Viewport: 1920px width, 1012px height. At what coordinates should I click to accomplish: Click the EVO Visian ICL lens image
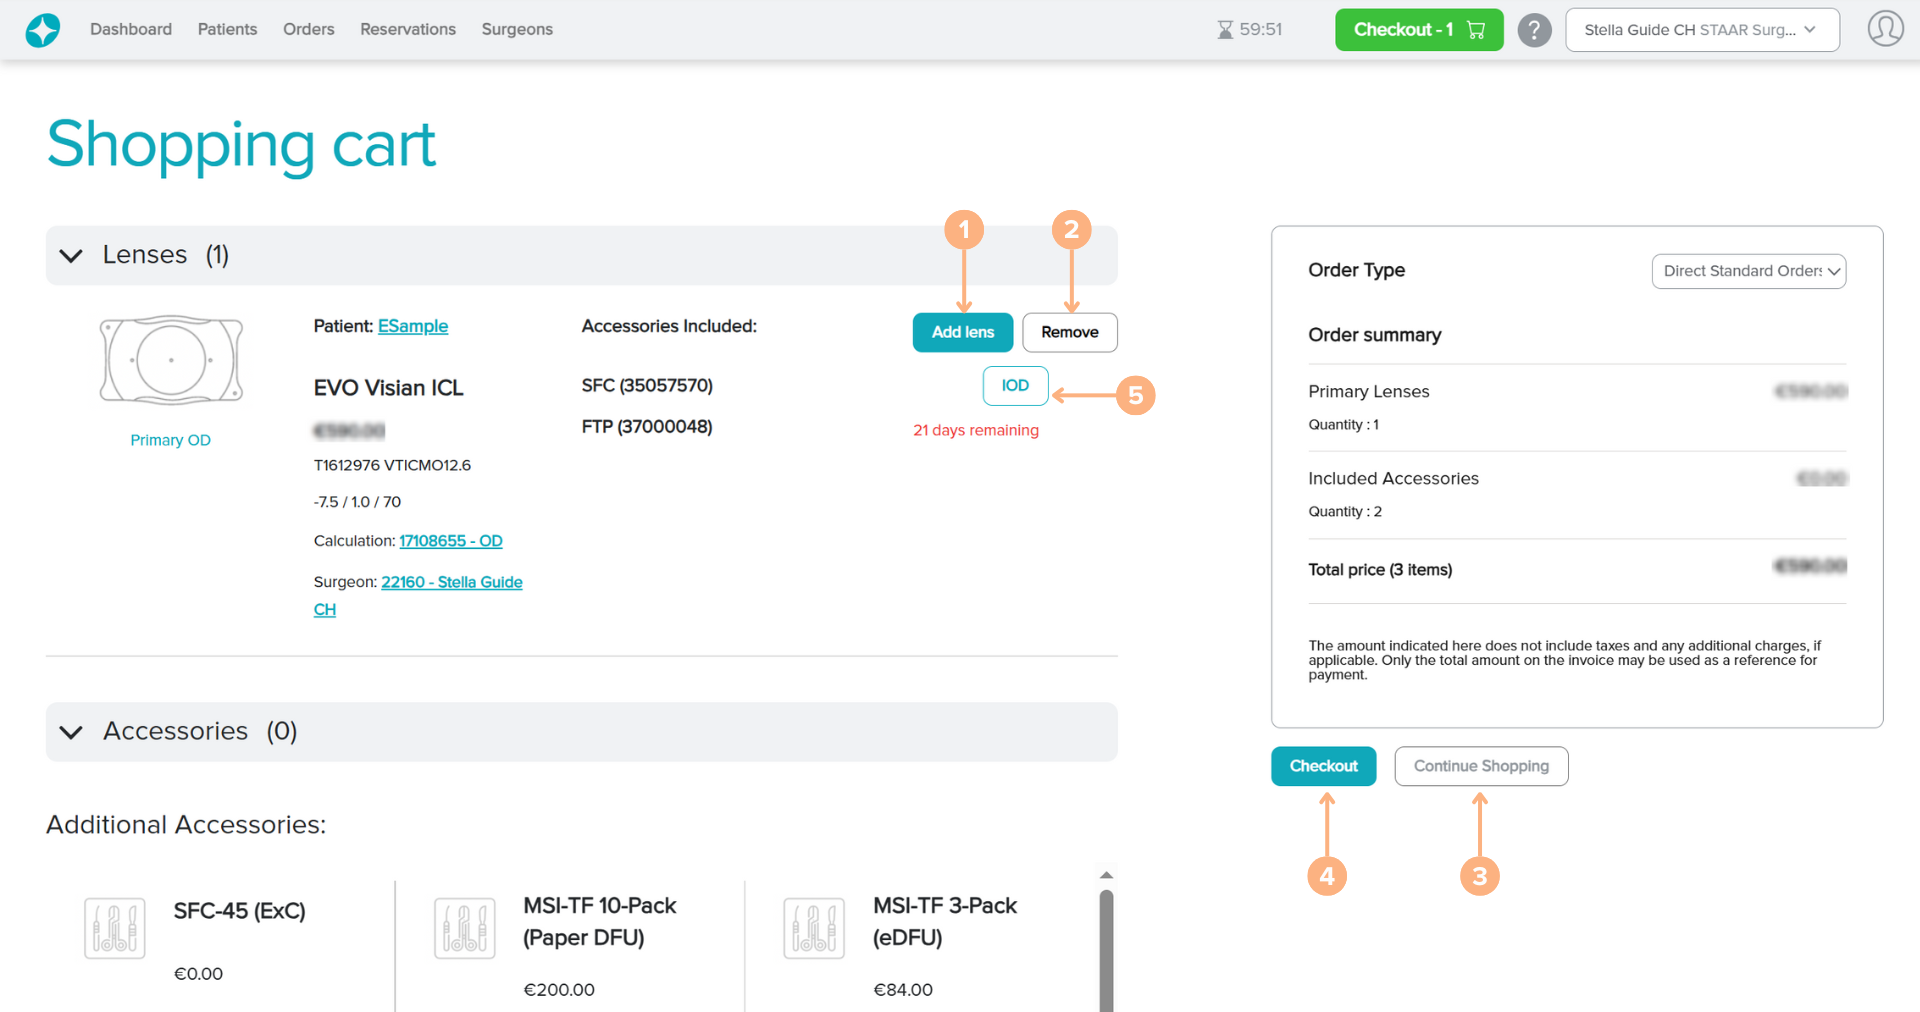click(x=171, y=360)
